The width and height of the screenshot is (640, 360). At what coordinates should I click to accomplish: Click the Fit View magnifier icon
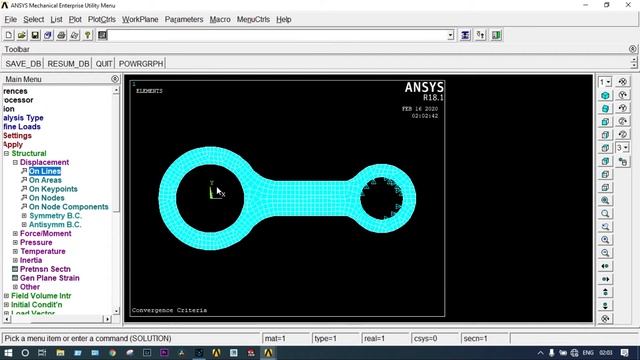click(x=605, y=200)
